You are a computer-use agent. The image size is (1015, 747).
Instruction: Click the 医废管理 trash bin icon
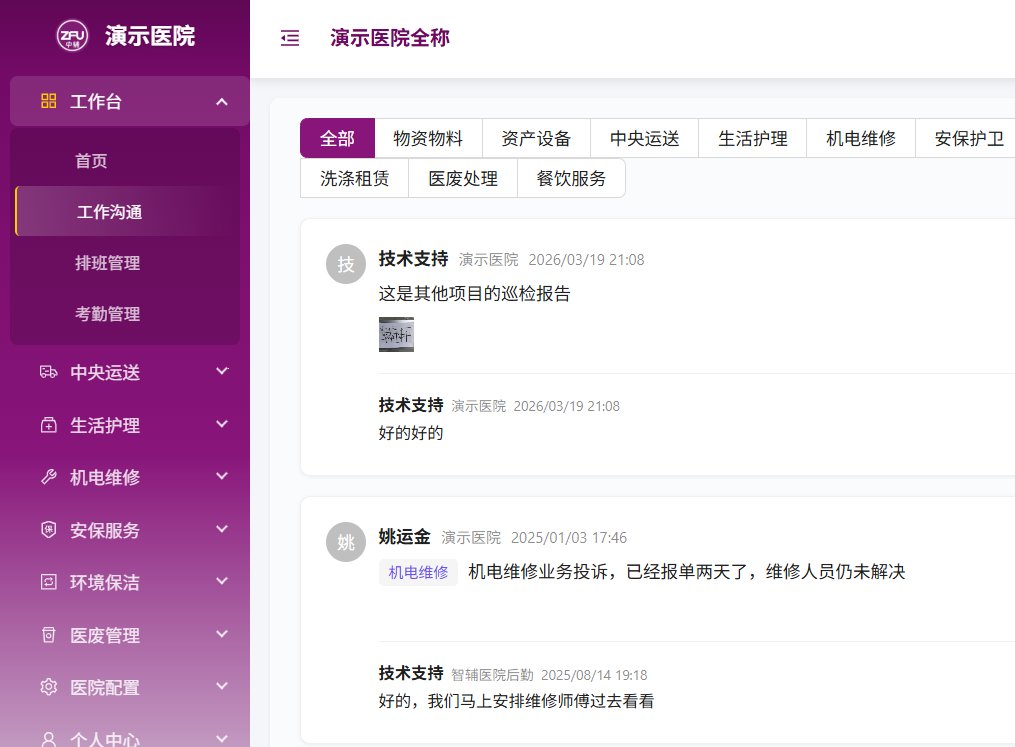pos(49,635)
